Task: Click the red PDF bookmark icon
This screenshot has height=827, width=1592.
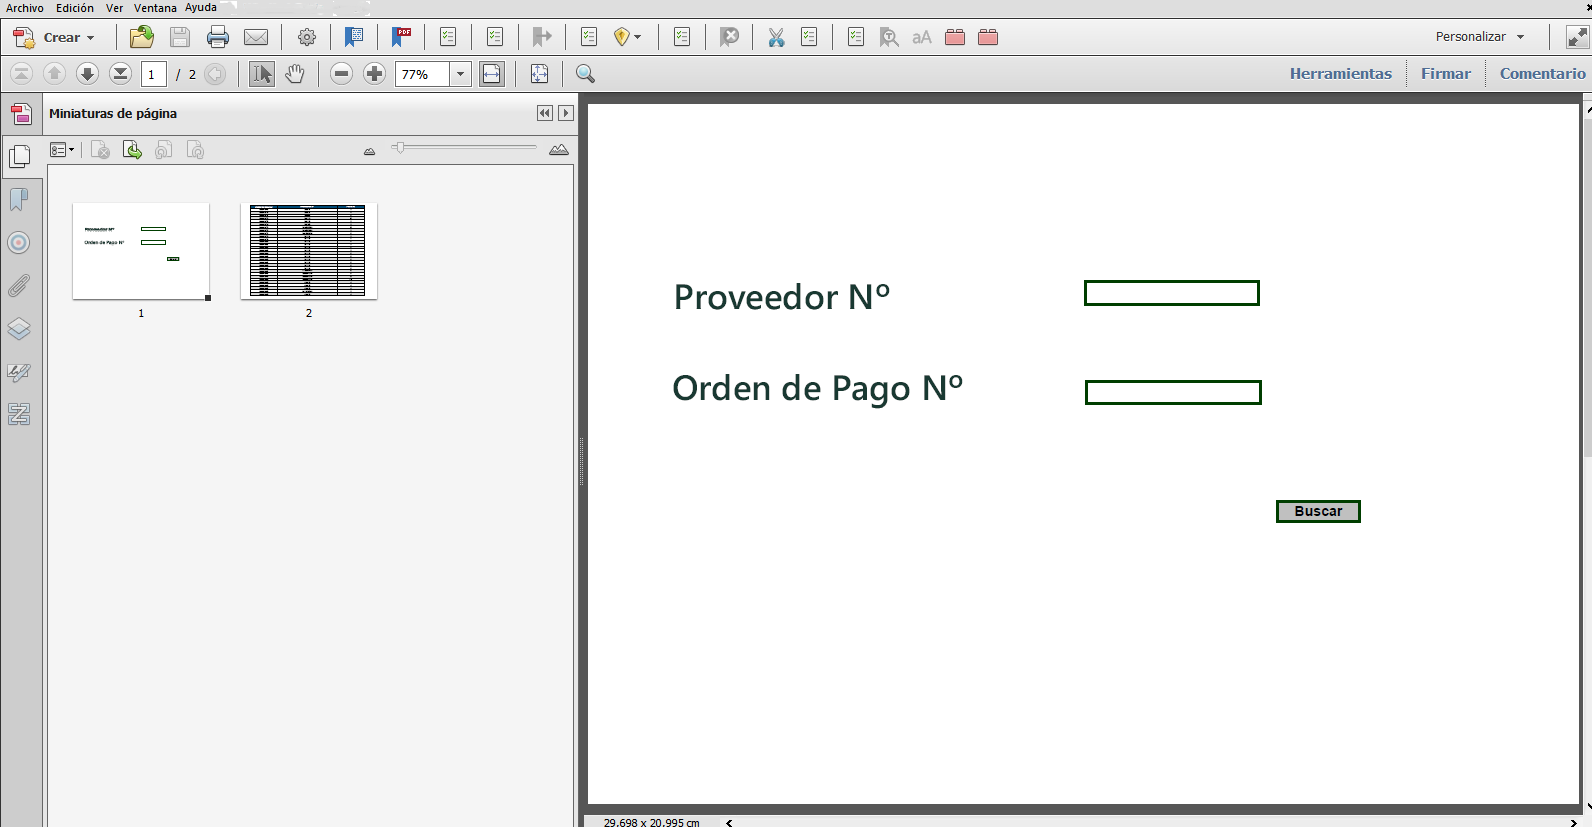Action: click(401, 37)
